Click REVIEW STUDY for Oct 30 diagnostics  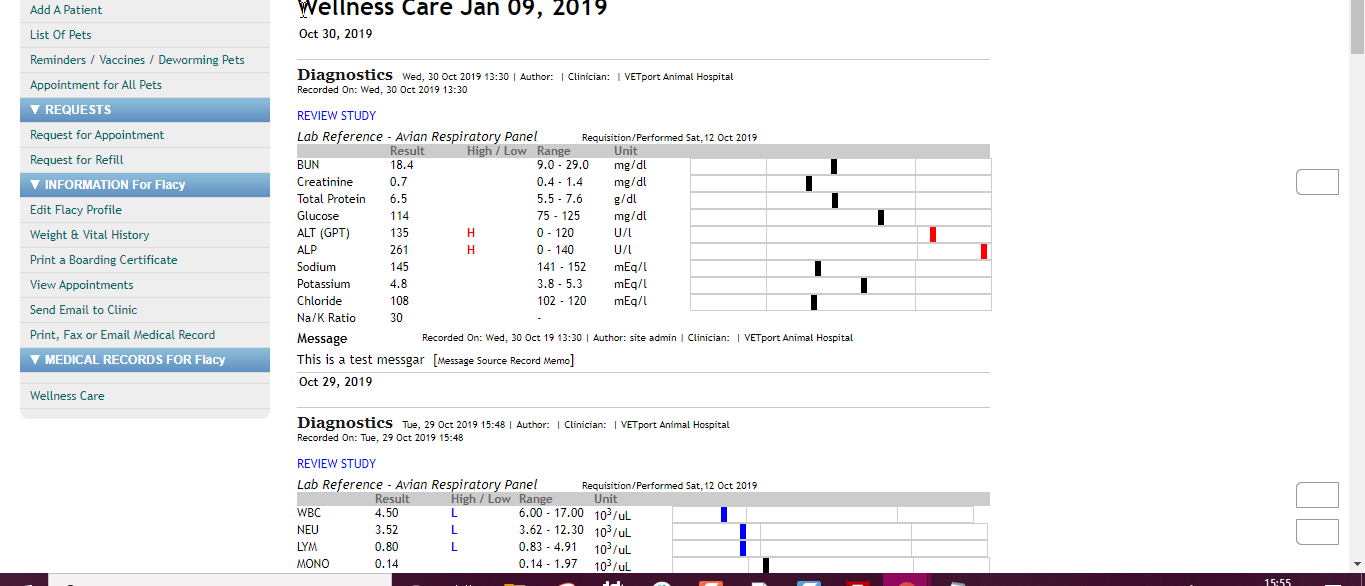tap(336, 116)
